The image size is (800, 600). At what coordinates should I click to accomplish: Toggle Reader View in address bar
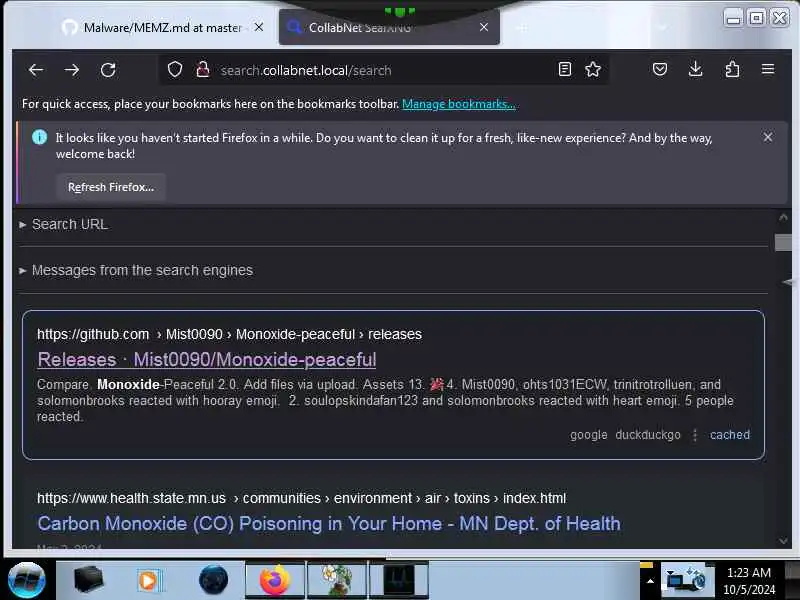[565, 69]
